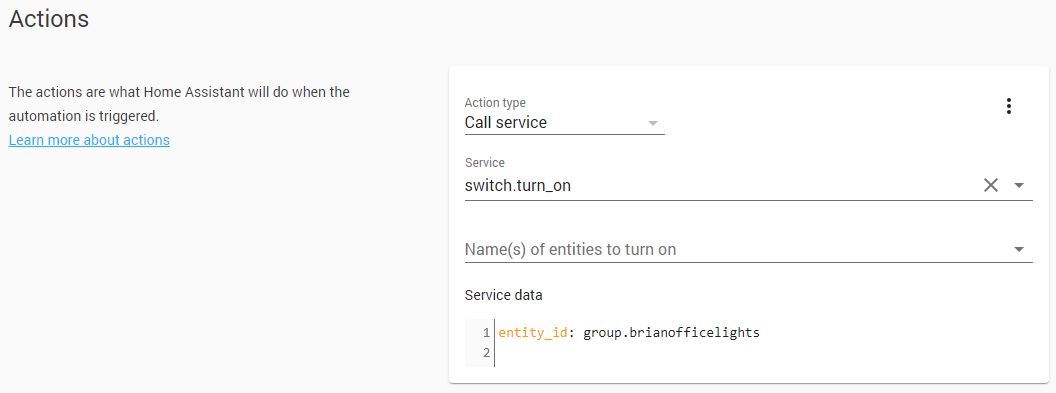Screen dimensions: 1056x393
Task: Click the entity_id line in Service data editor
Action: [x=628, y=332]
